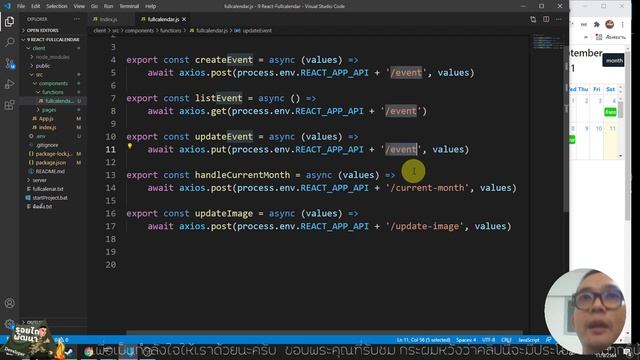Click Spaces: 4 in the status bar

[x=466, y=340]
